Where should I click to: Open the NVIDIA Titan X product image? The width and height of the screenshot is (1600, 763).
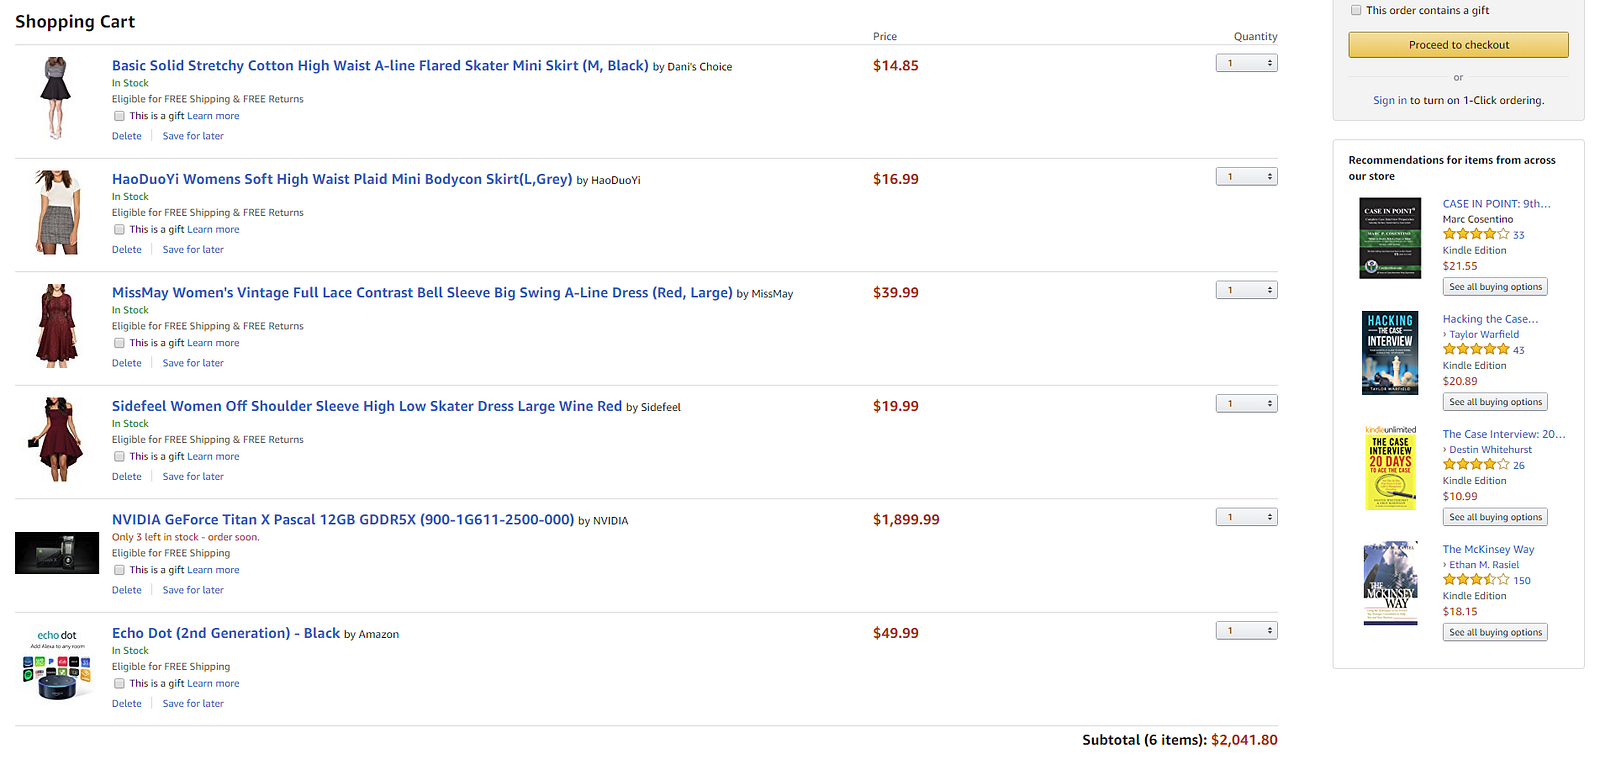57,552
